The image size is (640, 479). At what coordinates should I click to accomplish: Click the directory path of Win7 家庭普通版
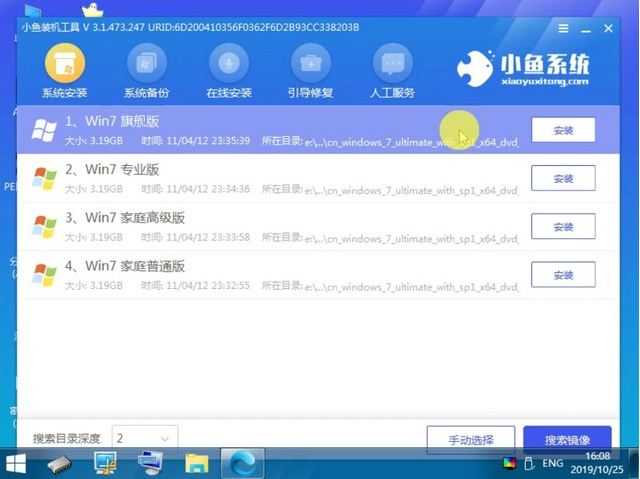(411, 287)
